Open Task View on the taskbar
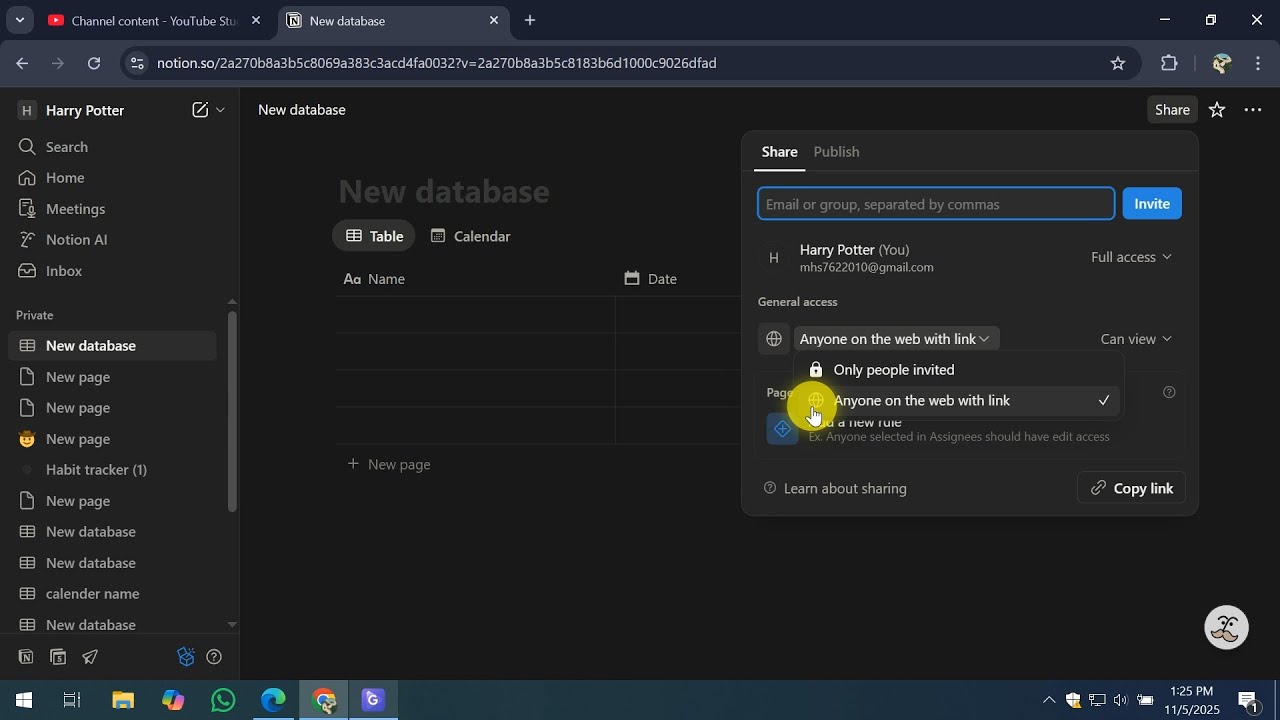The image size is (1280, 720). click(x=72, y=700)
